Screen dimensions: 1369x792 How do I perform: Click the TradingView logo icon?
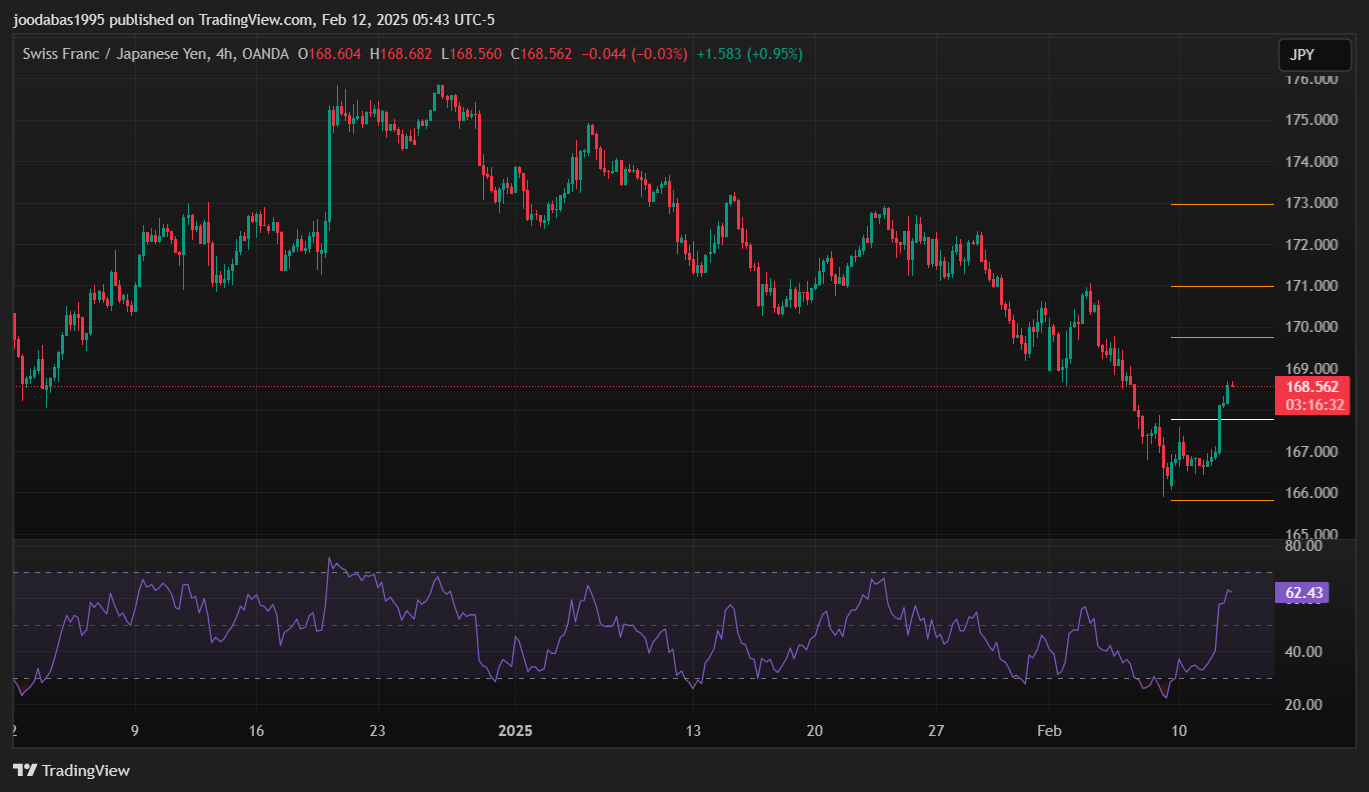(x=25, y=770)
